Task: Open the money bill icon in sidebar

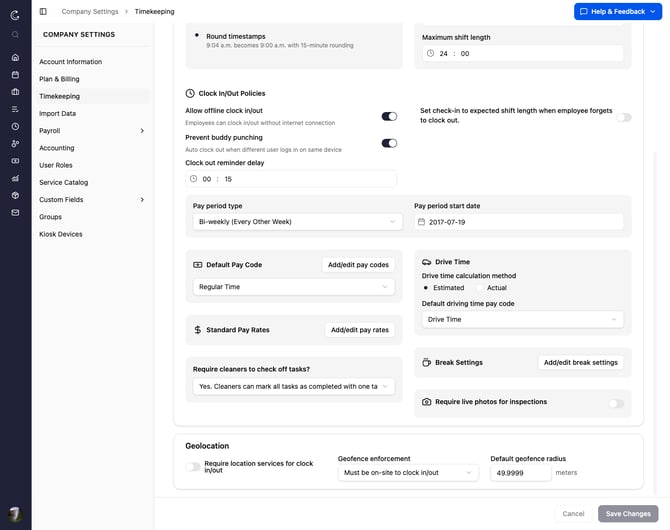Action: 15,161
